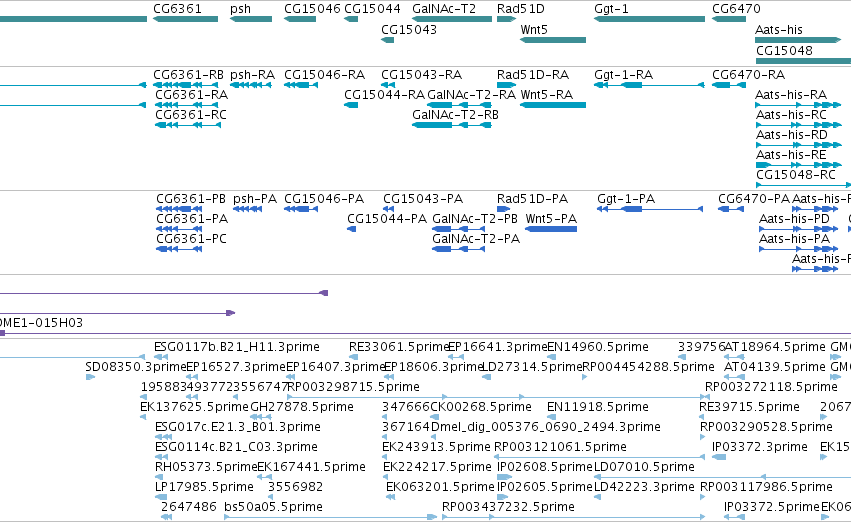
Task: Open the SD08350.3prime EST label
Action: pos(136,367)
